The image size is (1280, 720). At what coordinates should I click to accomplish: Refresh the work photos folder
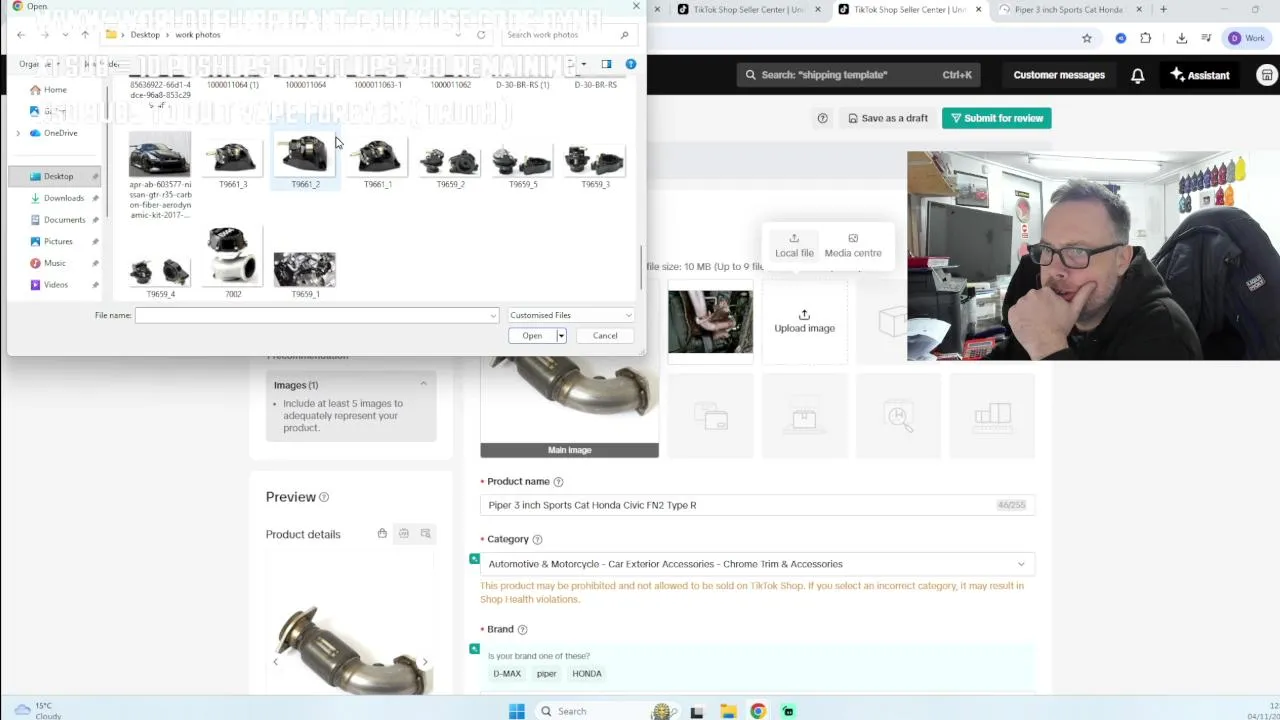click(x=481, y=35)
